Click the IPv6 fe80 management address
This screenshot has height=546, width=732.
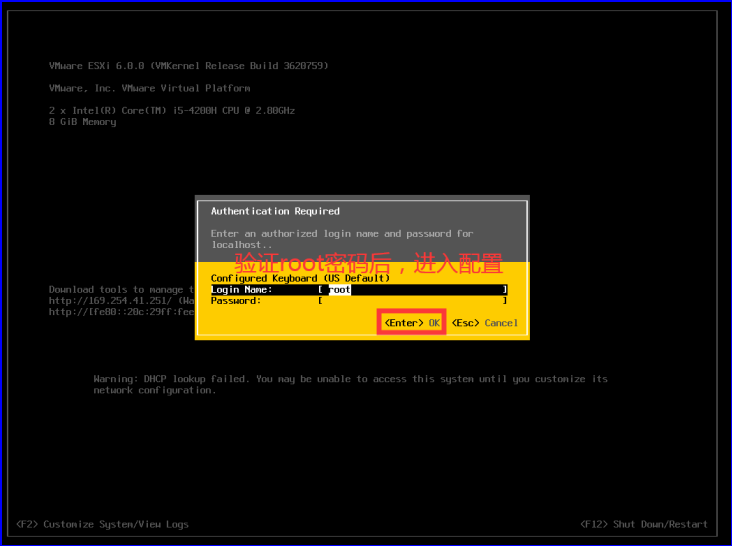121,312
